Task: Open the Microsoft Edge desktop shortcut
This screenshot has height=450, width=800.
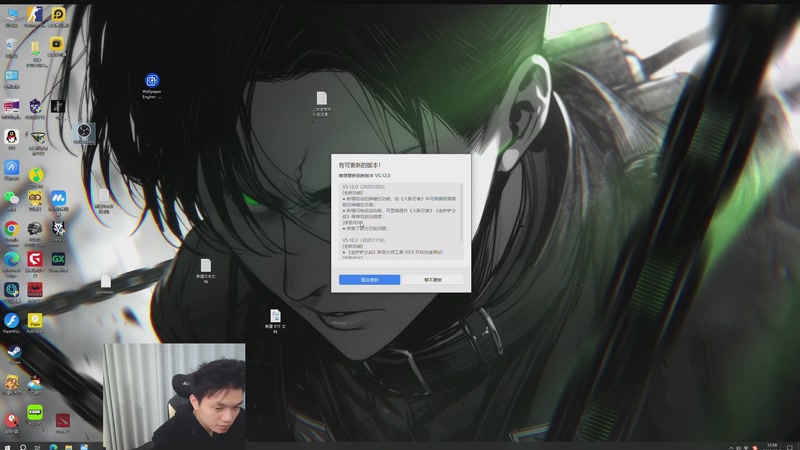Action: [x=11, y=263]
